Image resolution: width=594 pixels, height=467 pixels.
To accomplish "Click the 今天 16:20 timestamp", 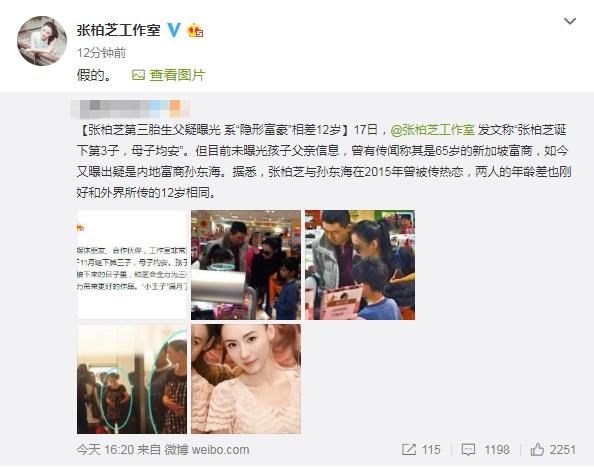I will 105,450.
